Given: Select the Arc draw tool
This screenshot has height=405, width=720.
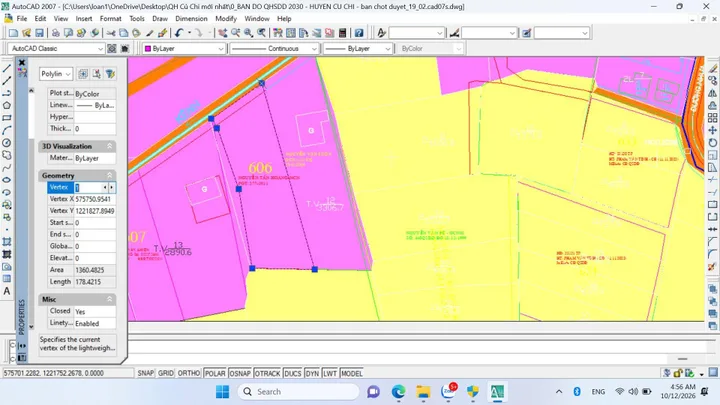Looking at the screenshot, I should 6,130.
